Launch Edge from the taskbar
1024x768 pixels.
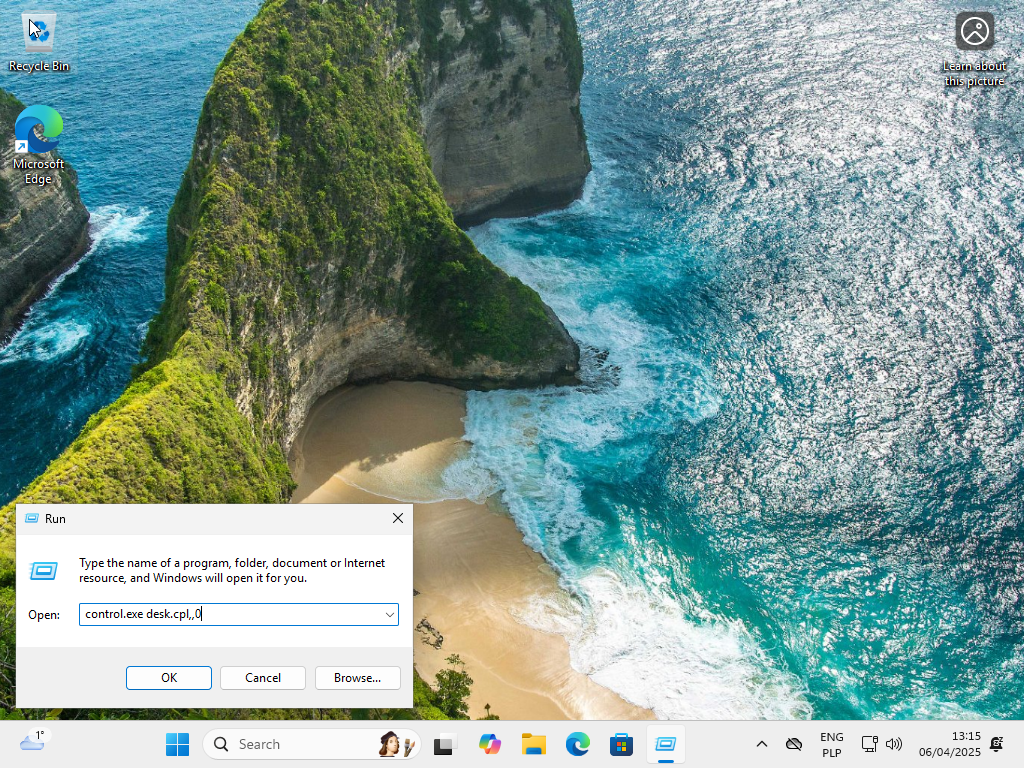coord(577,744)
